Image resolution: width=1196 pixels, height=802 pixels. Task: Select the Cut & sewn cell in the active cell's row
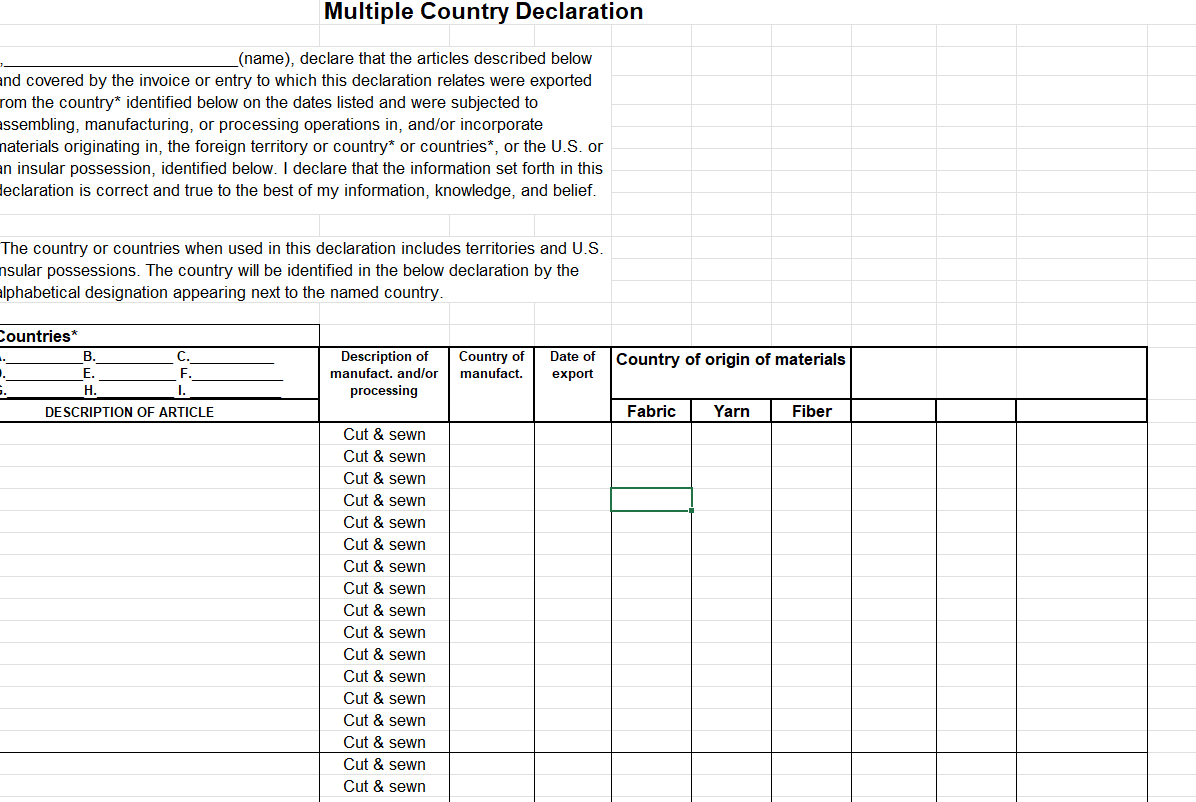click(x=384, y=501)
